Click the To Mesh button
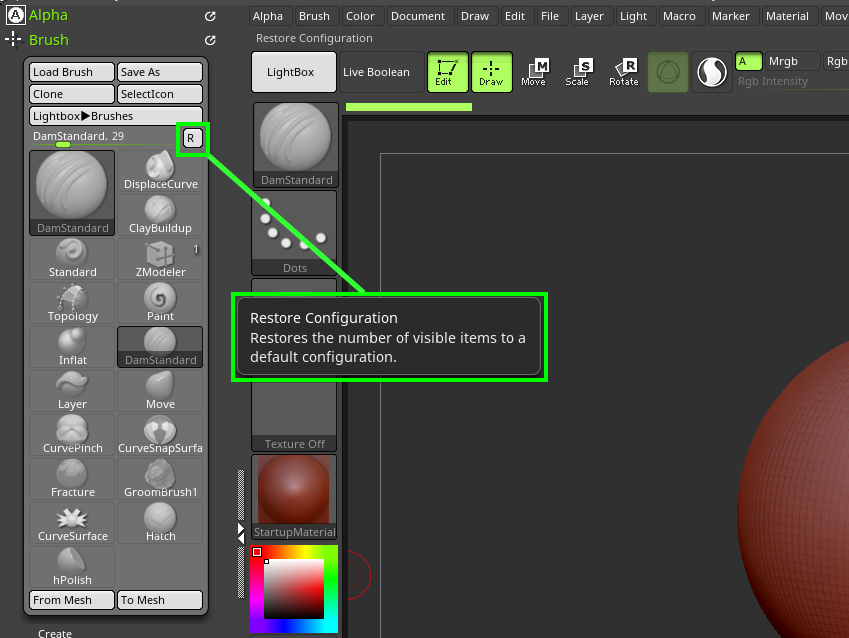The width and height of the screenshot is (849, 638). pyautogui.click(x=160, y=600)
